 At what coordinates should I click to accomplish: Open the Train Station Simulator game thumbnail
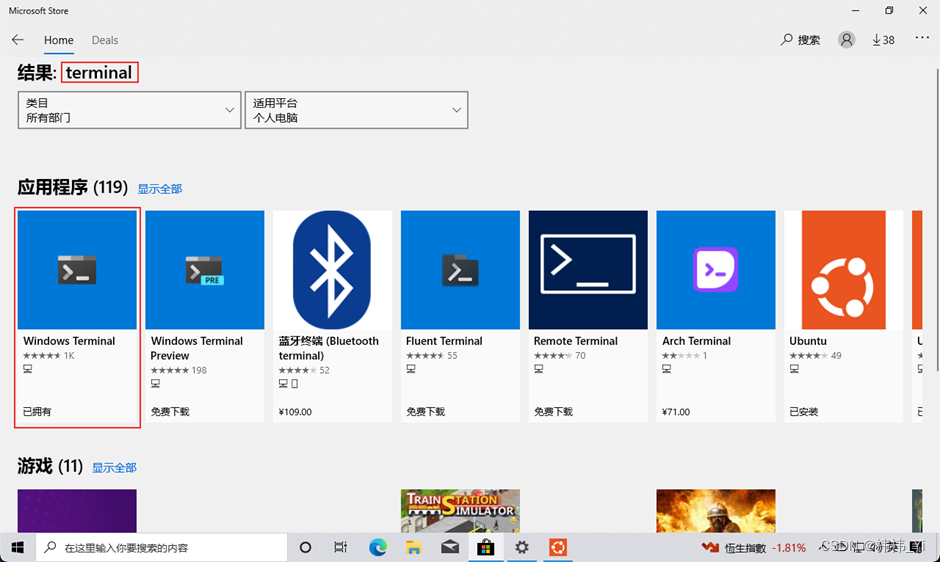point(460,510)
